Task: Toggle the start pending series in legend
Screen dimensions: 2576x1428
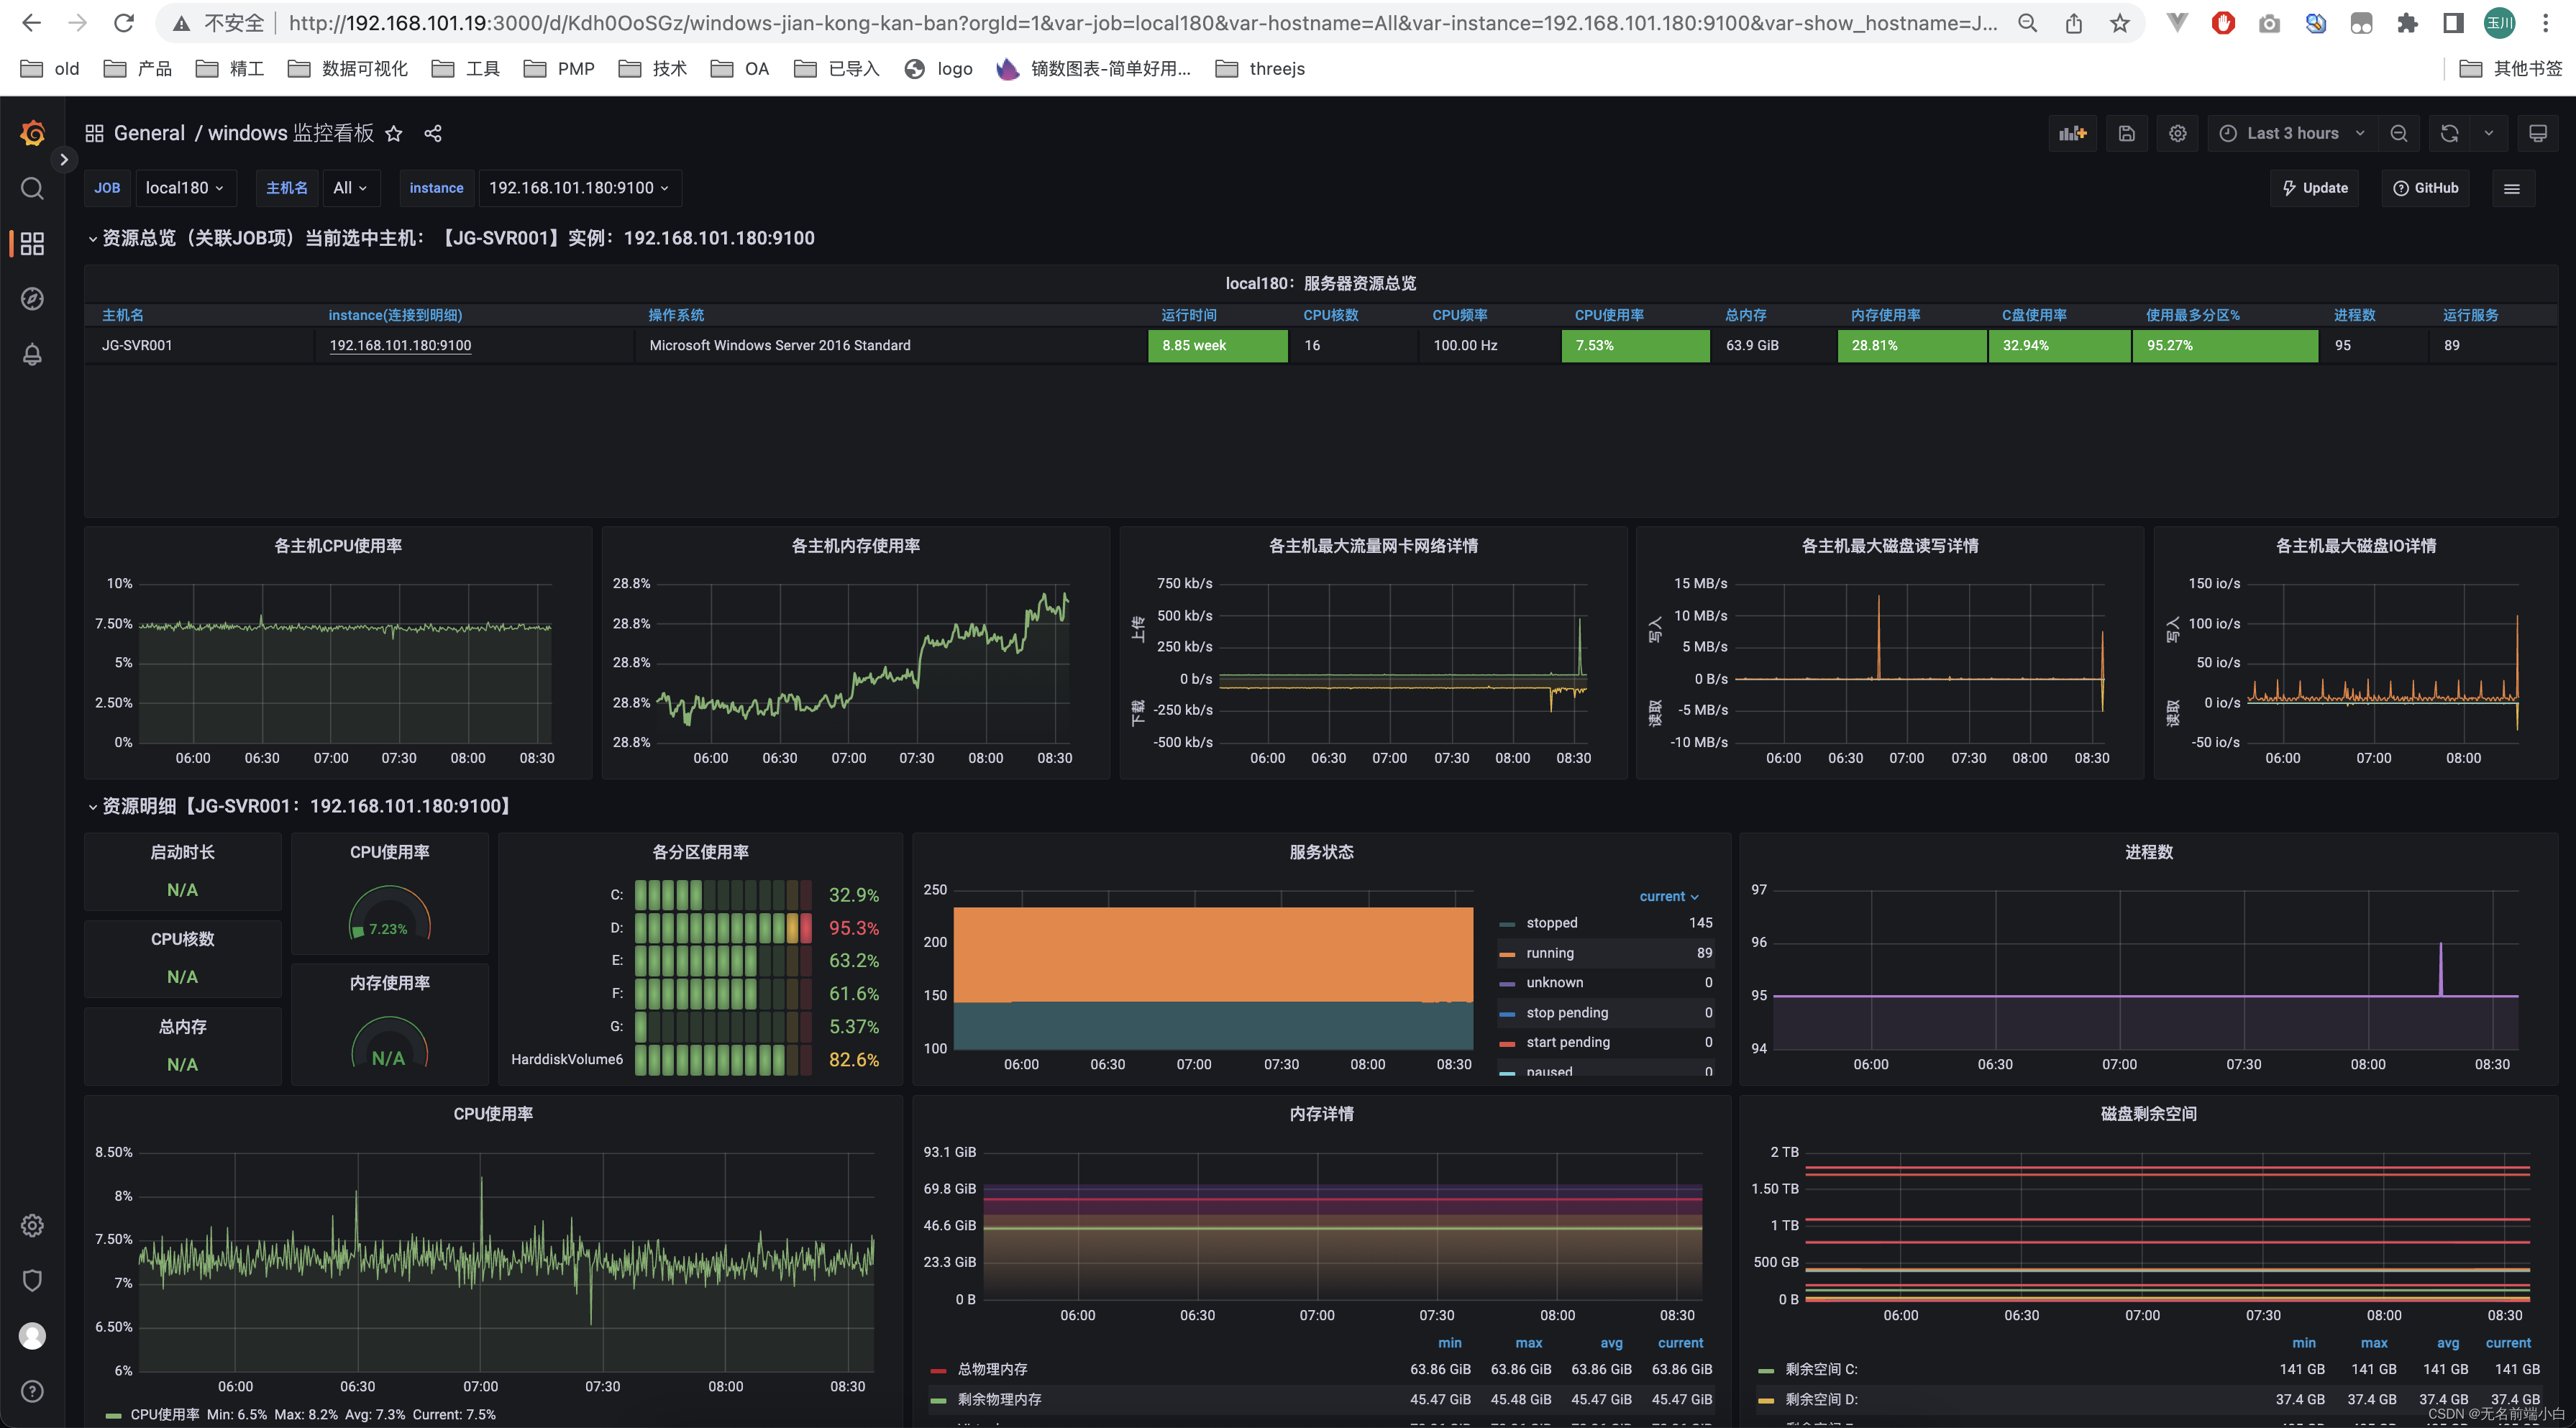Action: click(x=1568, y=1042)
